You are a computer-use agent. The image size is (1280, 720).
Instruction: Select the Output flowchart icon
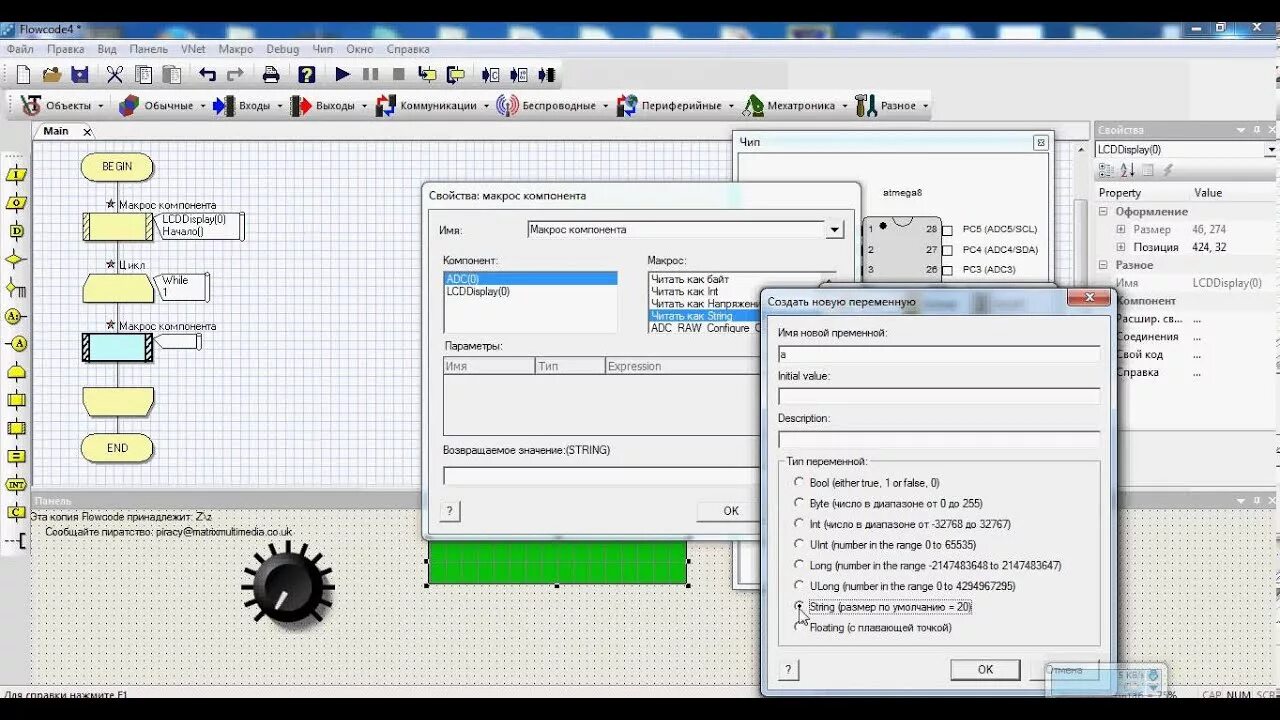point(16,202)
